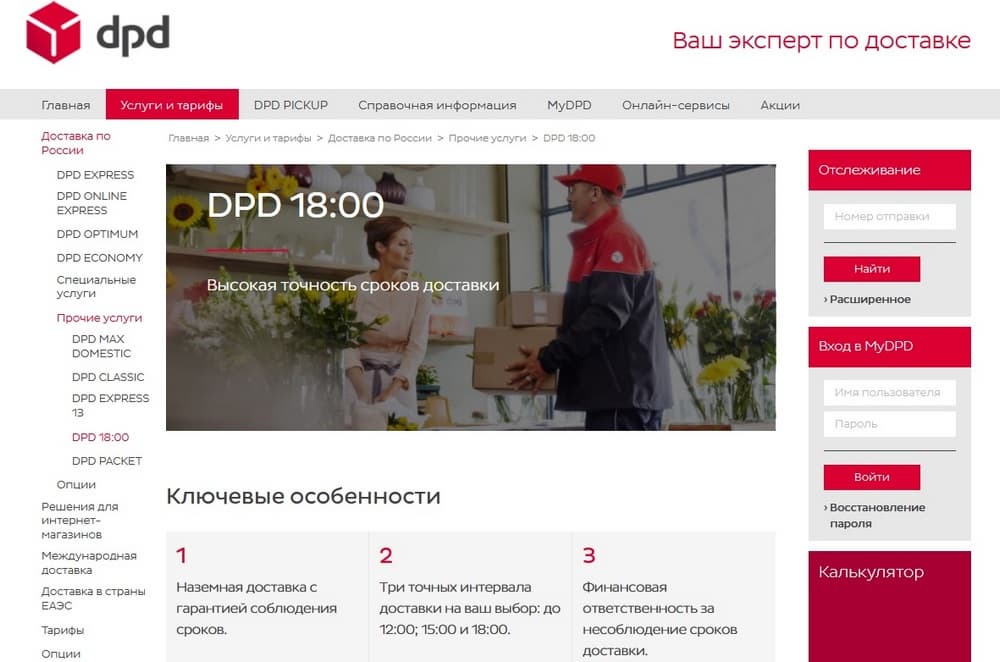1000x662 pixels.
Task: Click the Войти button
Action: pyautogui.click(x=872, y=477)
